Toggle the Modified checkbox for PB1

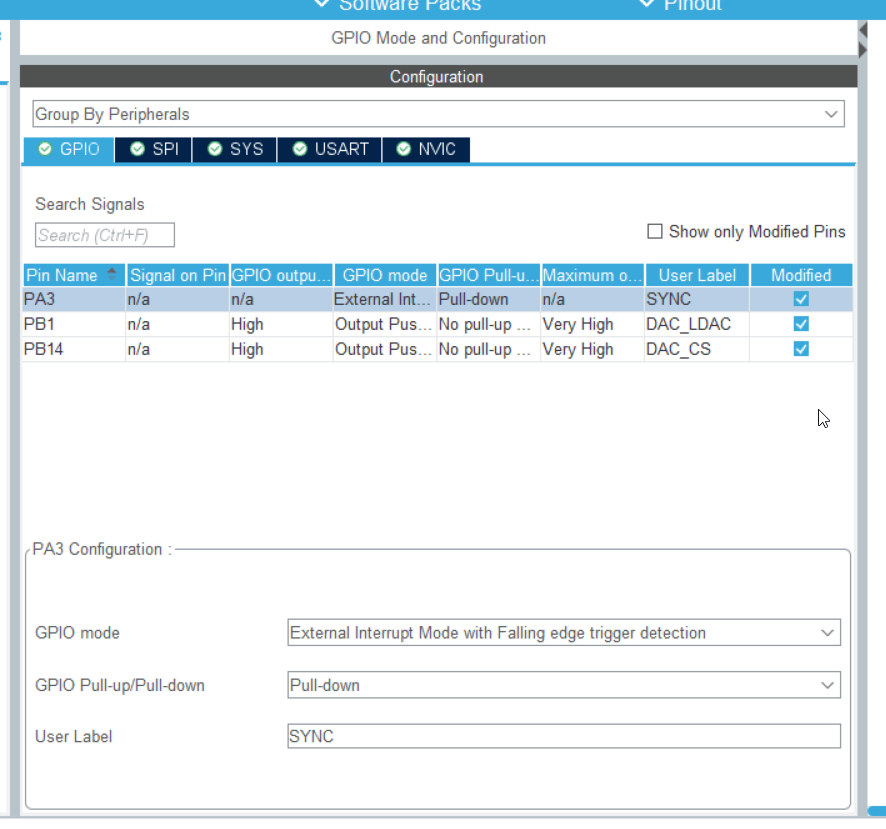click(801, 324)
